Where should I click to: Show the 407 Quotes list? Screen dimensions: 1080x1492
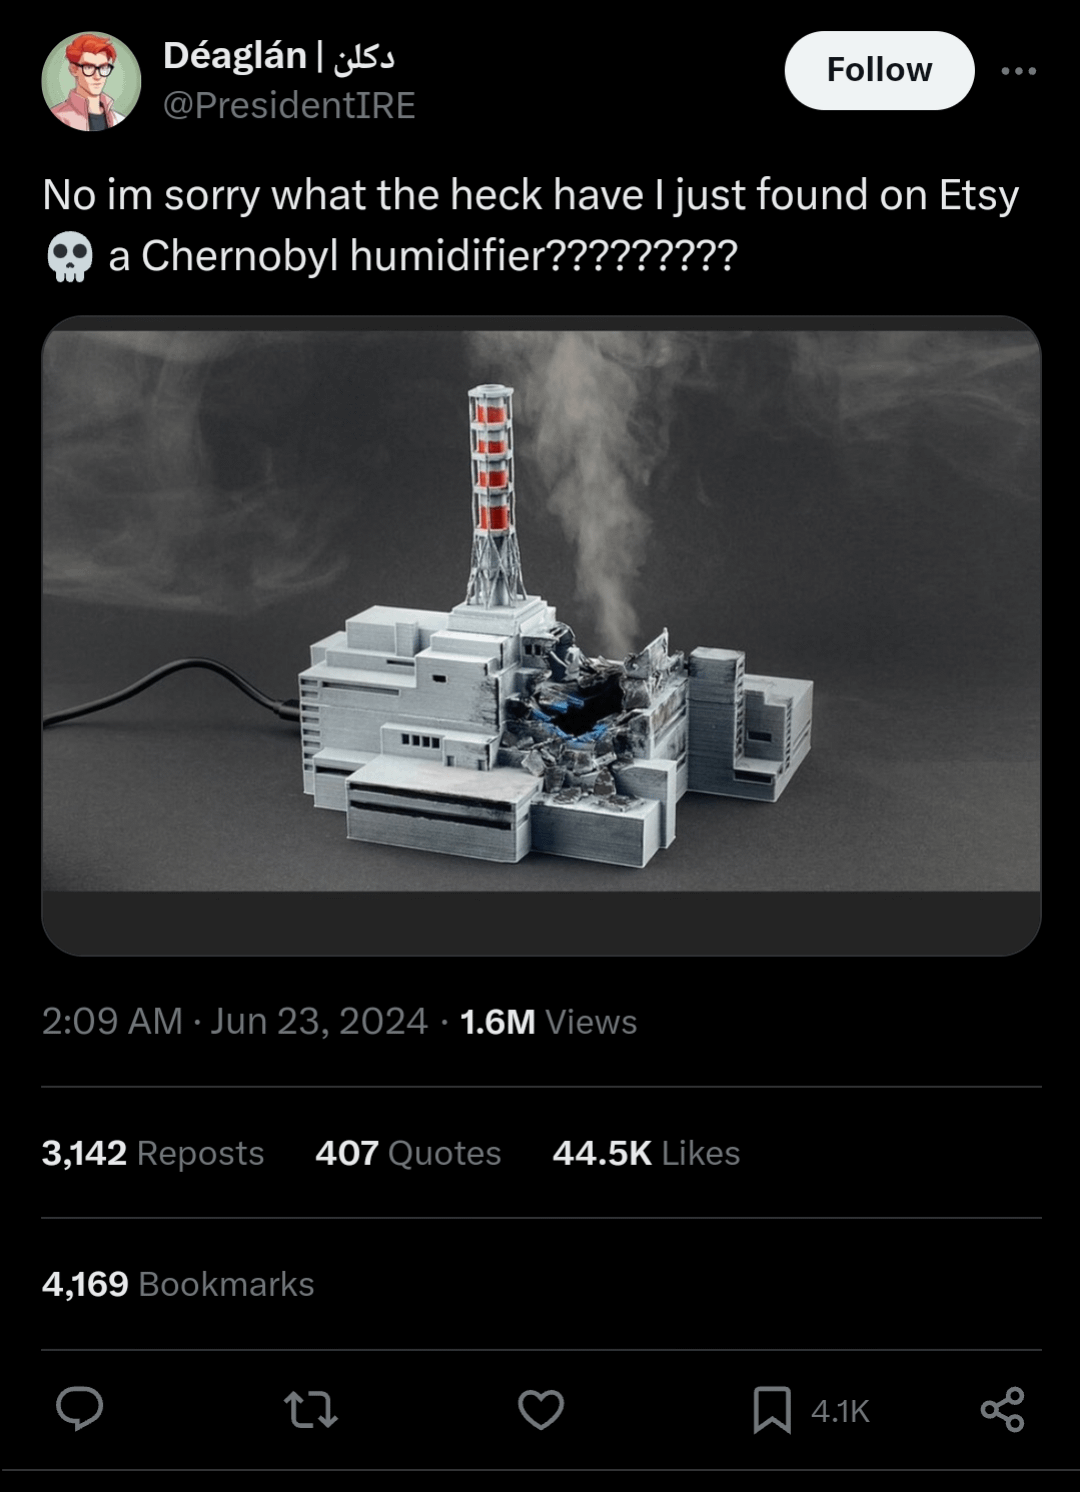pyautogui.click(x=408, y=1153)
